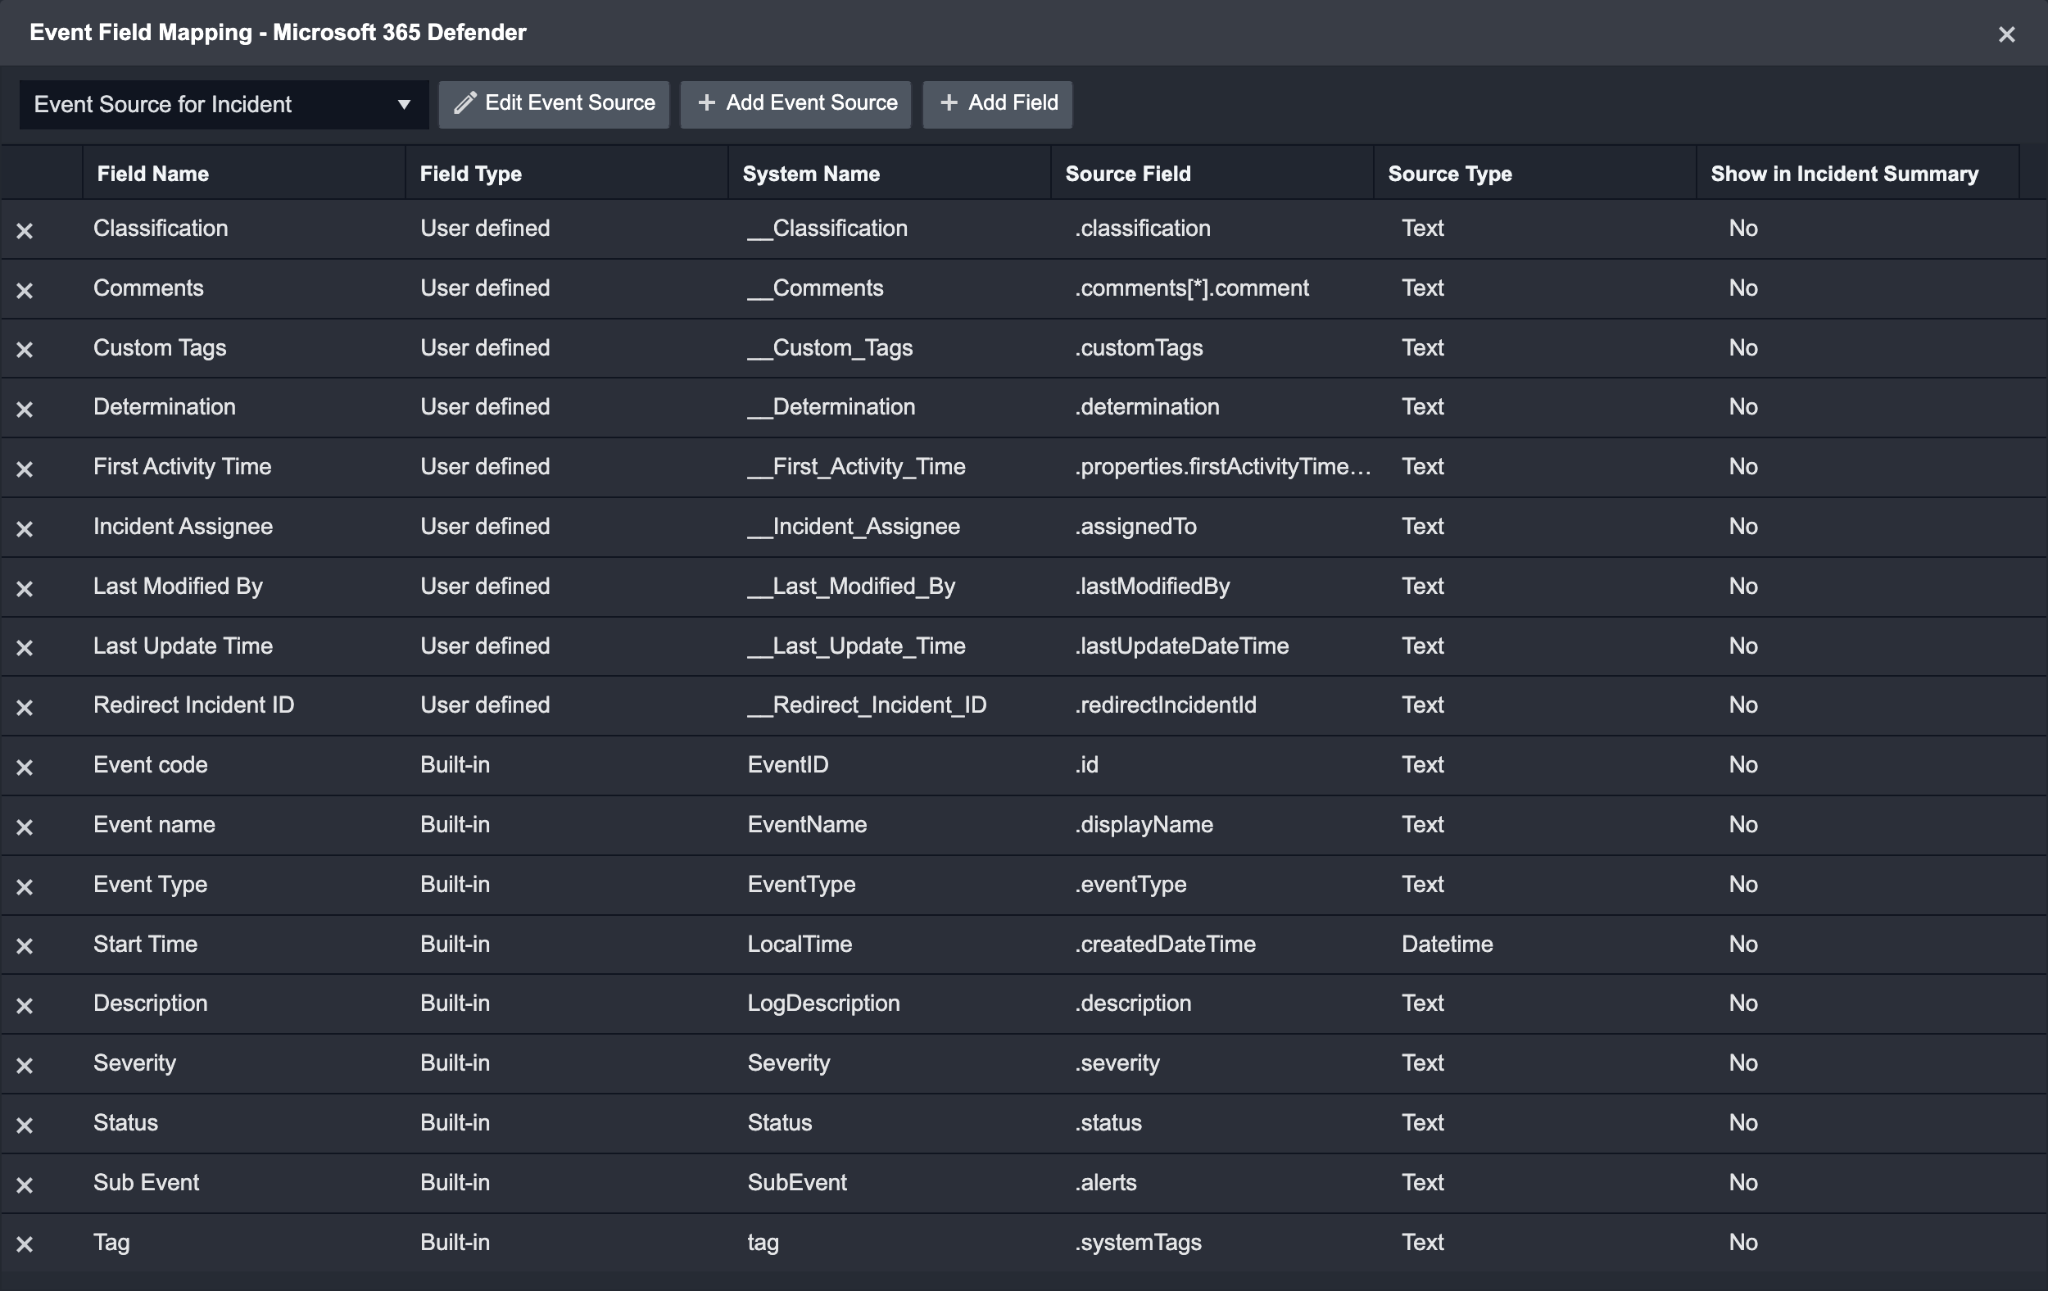Delete the Custom Tags field row
This screenshot has height=1291, width=2048.
click(x=25, y=350)
